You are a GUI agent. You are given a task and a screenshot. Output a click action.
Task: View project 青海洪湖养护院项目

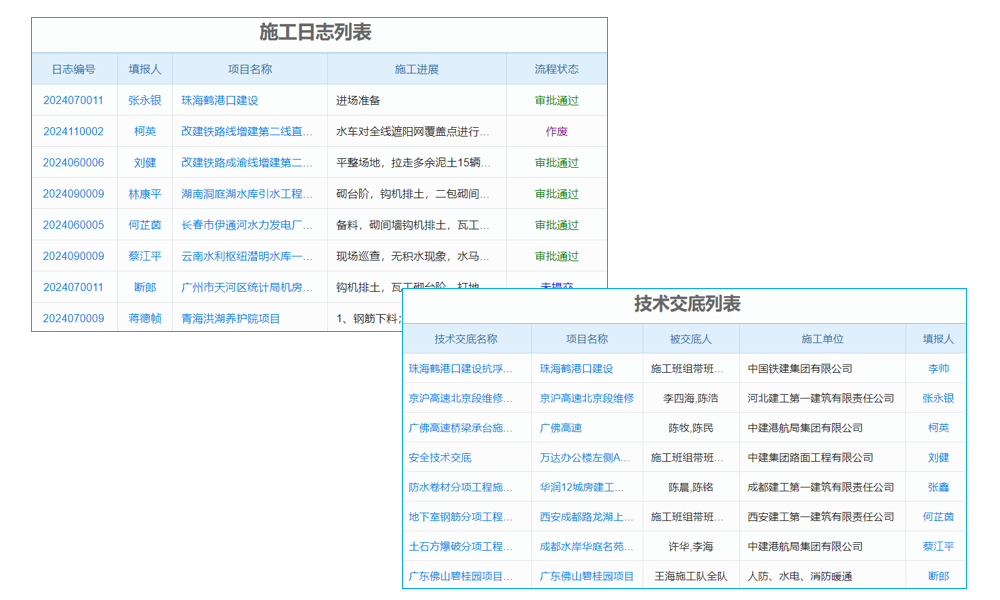pyautogui.click(x=229, y=318)
